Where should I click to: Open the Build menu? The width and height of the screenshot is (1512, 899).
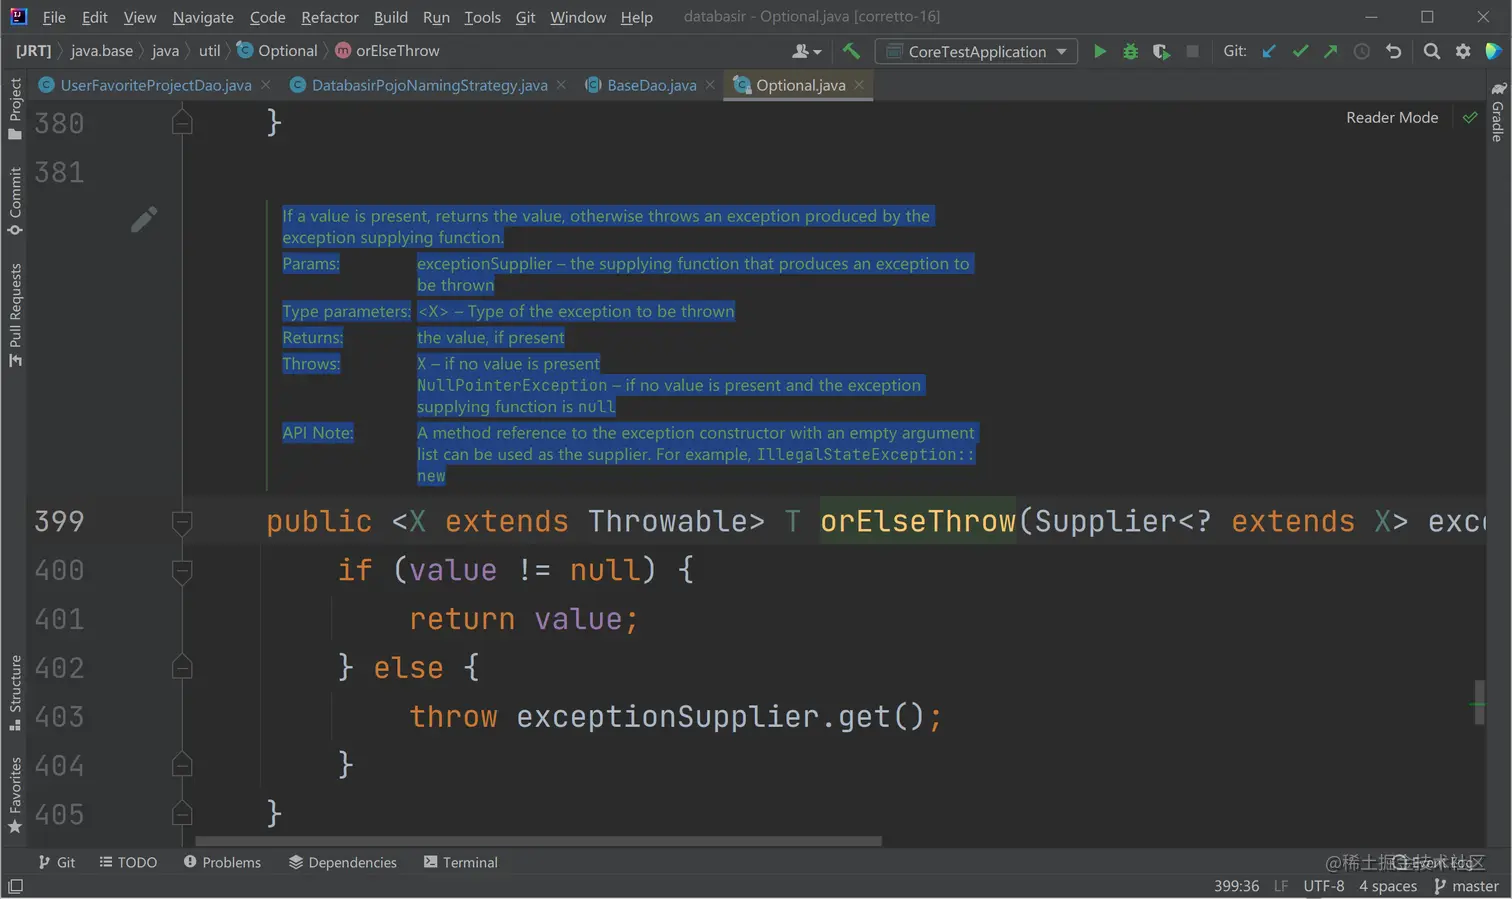coord(391,17)
